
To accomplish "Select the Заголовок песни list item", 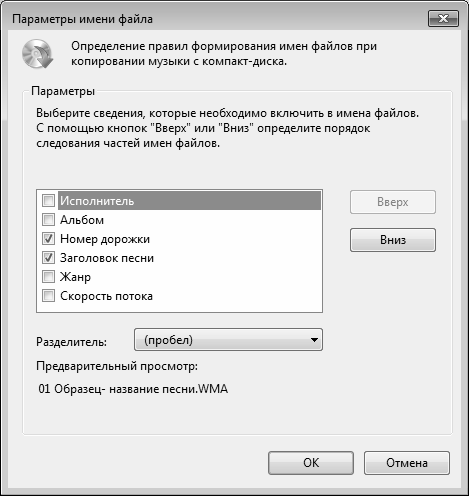I will pyautogui.click(x=107, y=258).
